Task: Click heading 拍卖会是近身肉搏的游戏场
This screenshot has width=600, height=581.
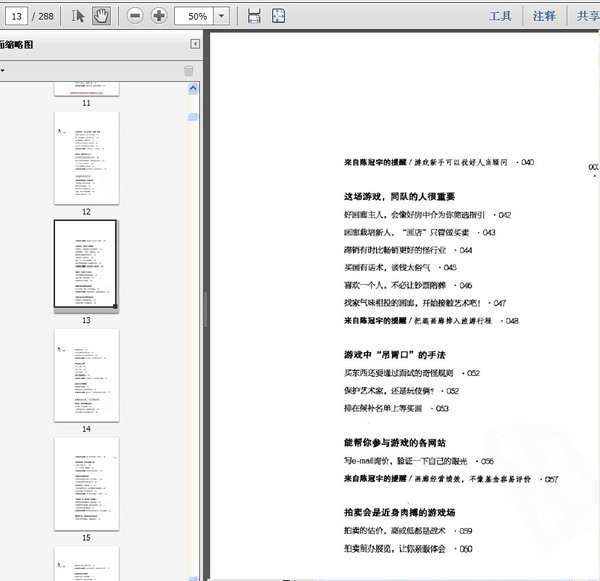Action: tap(399, 512)
